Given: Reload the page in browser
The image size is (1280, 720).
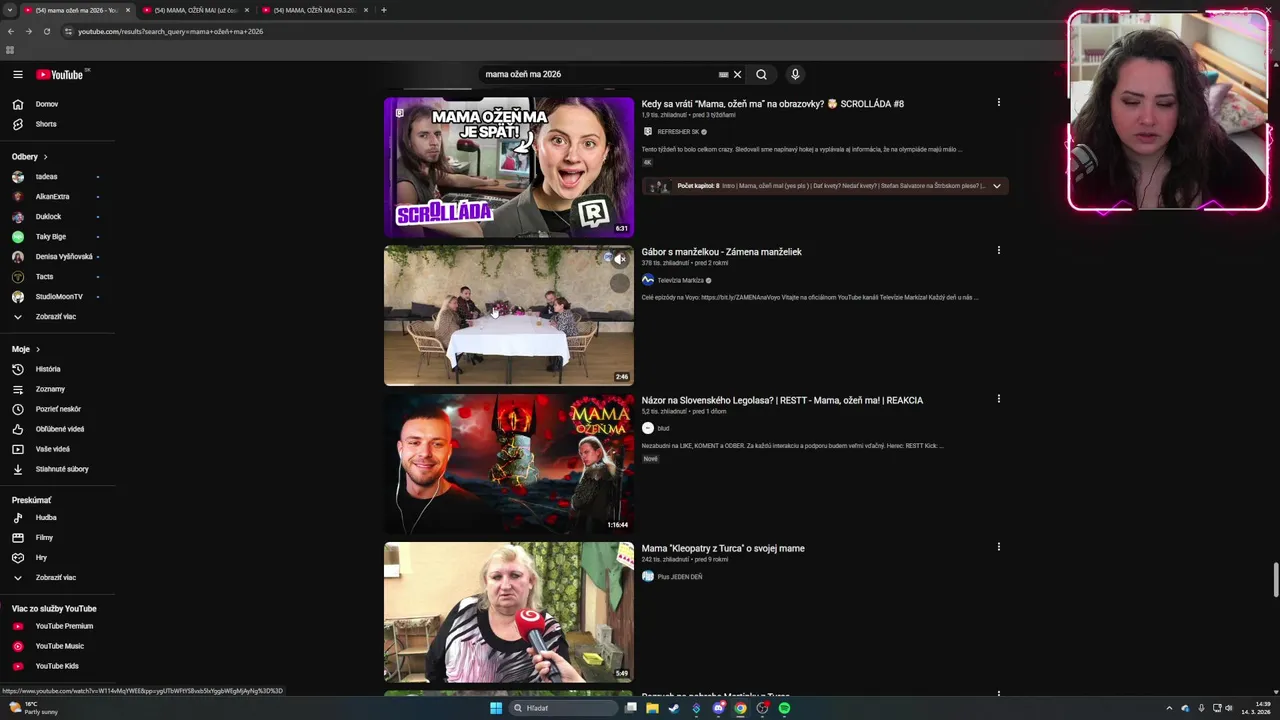Looking at the screenshot, I should pyautogui.click(x=46, y=31).
